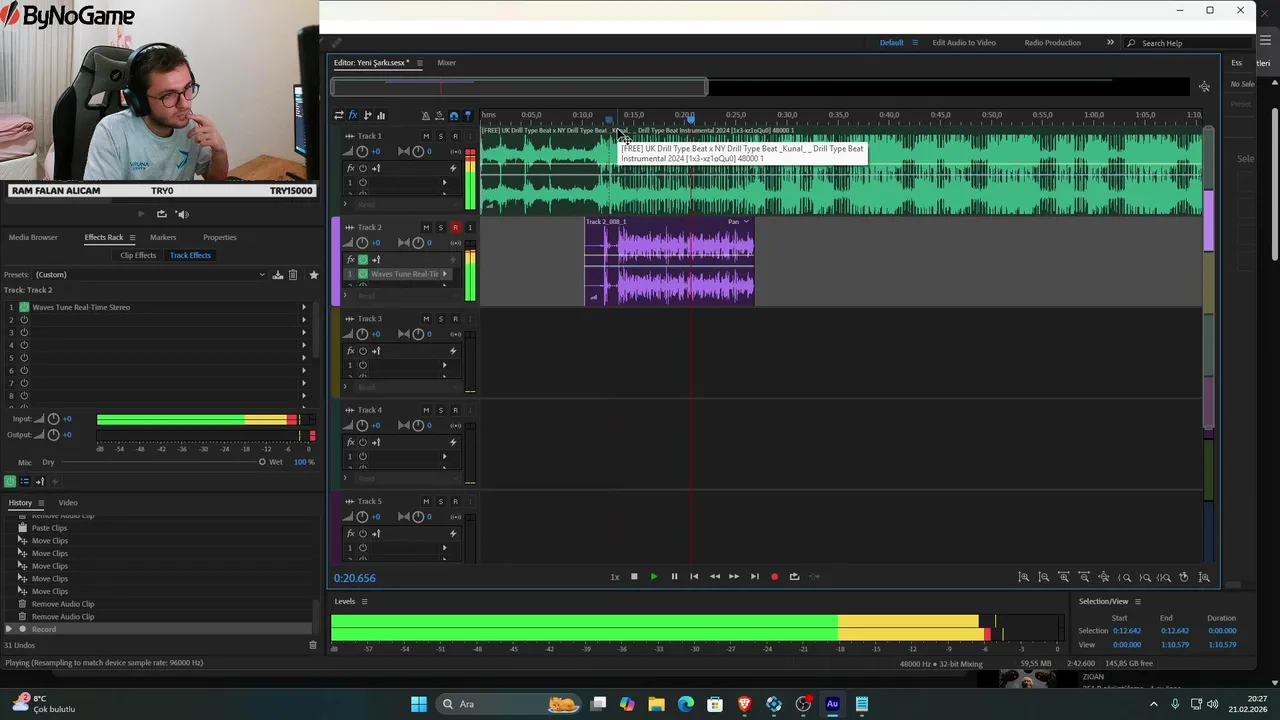Select Clip Effects tab

coord(138,255)
